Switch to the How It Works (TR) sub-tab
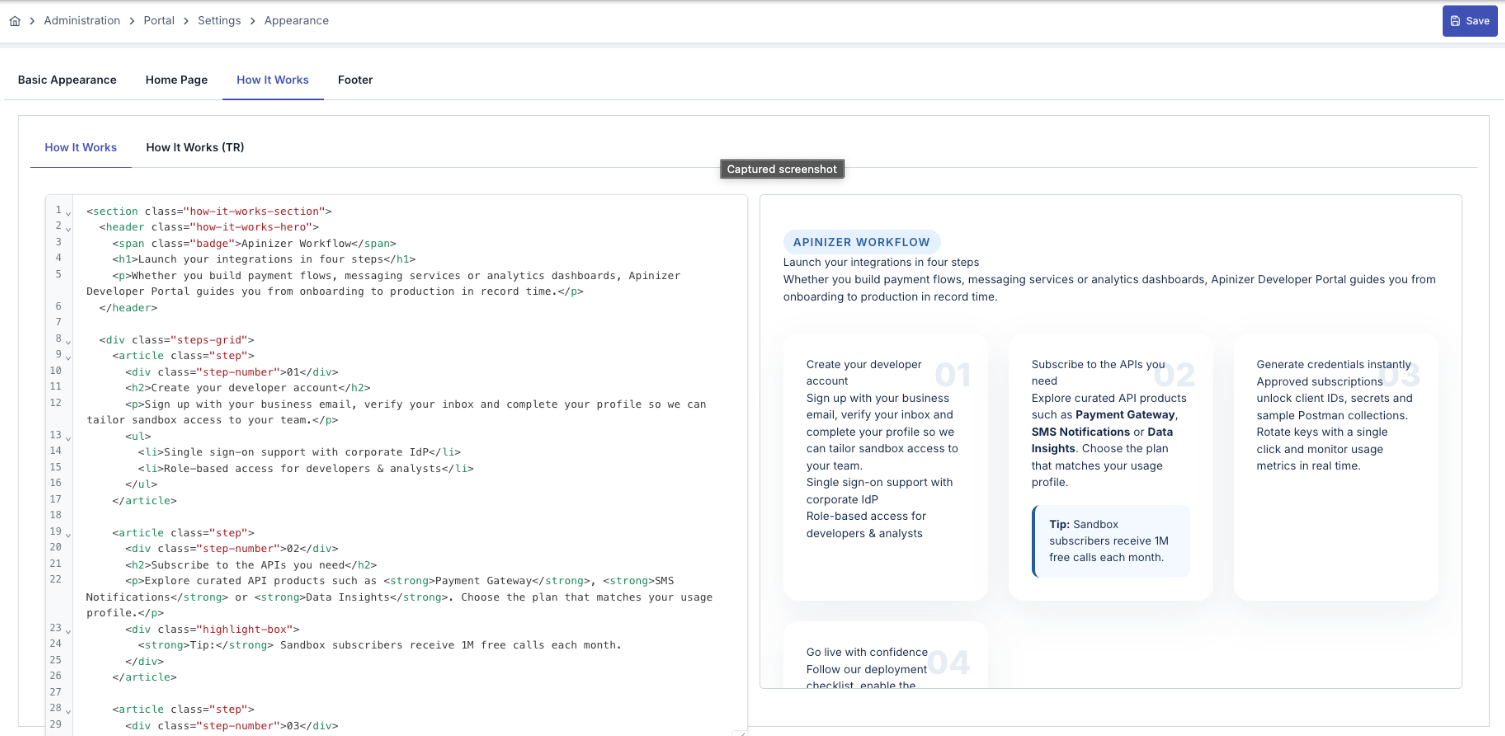This screenshot has width=1505, height=736. pos(195,148)
